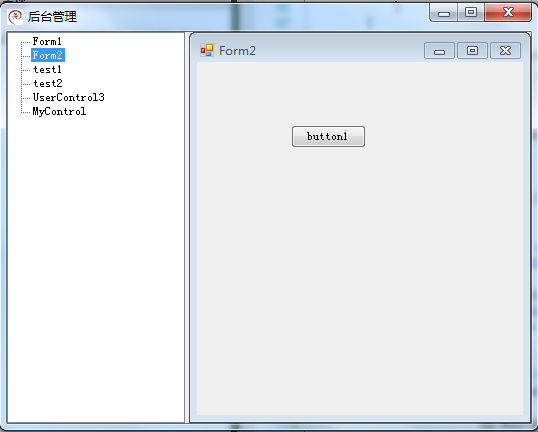Select Form1 in the tree

[47, 42]
